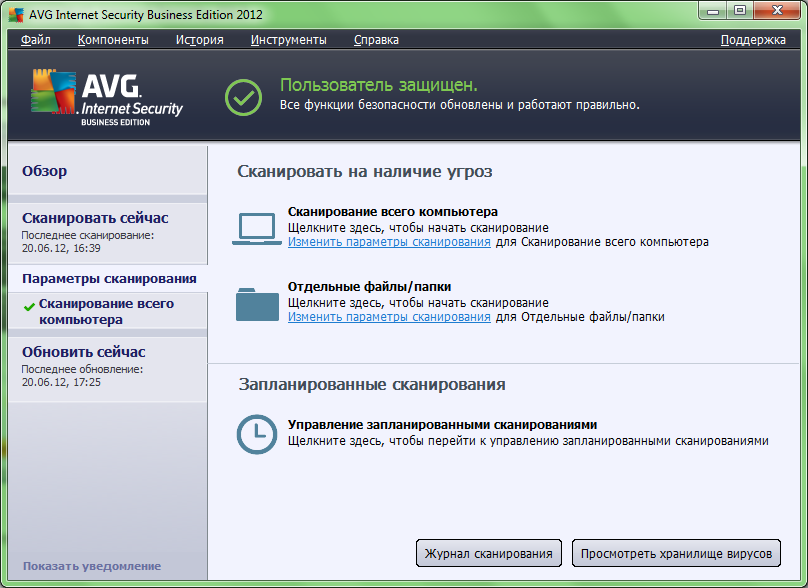
Task: Open the Компоненты menu
Action: (x=113, y=40)
